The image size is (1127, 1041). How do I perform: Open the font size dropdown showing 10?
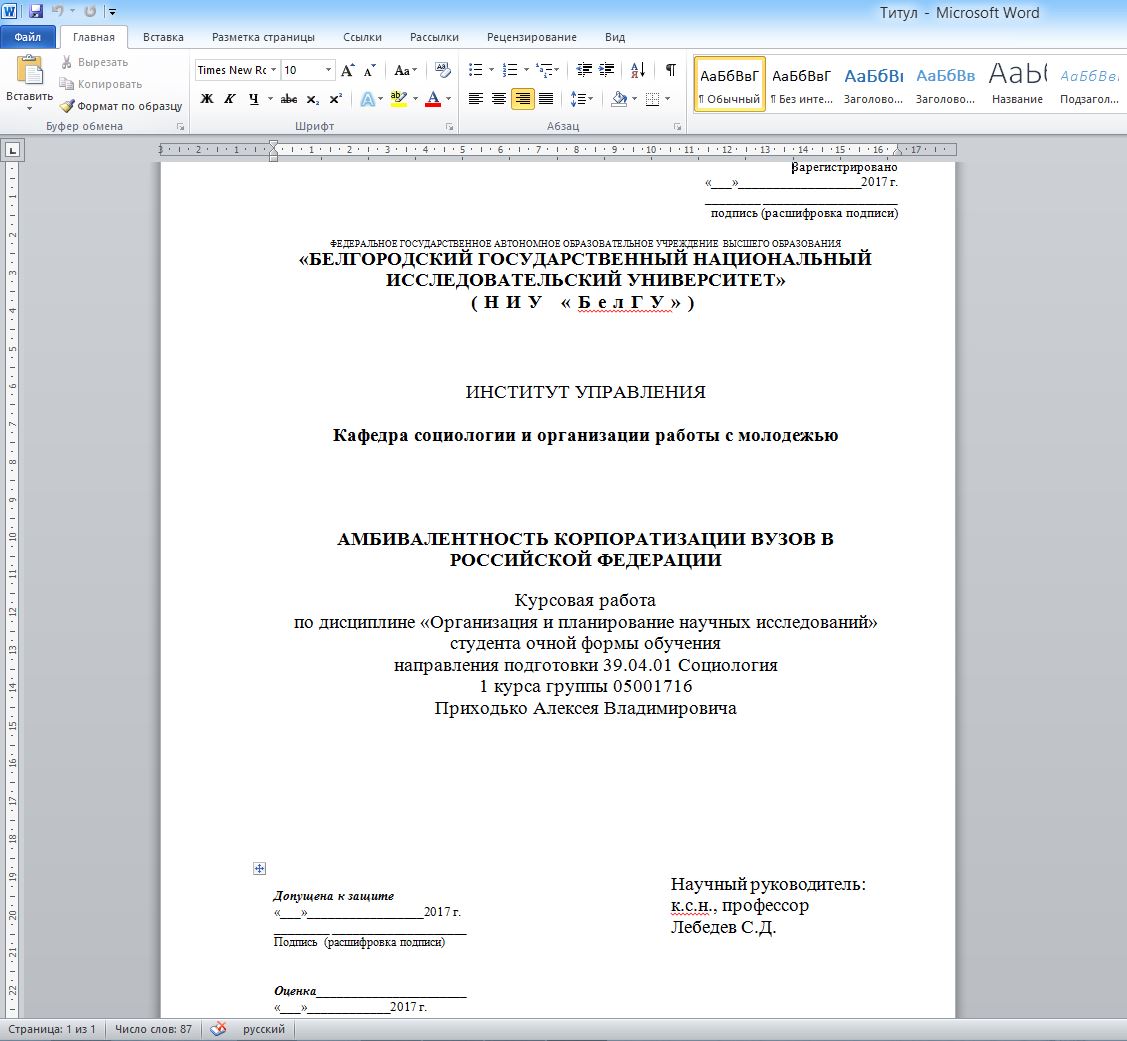tap(328, 70)
